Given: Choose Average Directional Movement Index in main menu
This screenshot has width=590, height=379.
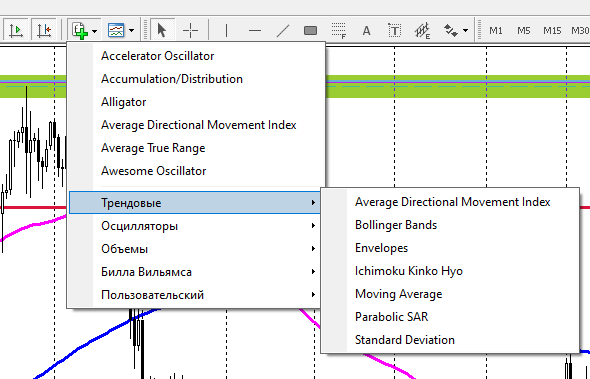Looking at the screenshot, I should [196, 125].
